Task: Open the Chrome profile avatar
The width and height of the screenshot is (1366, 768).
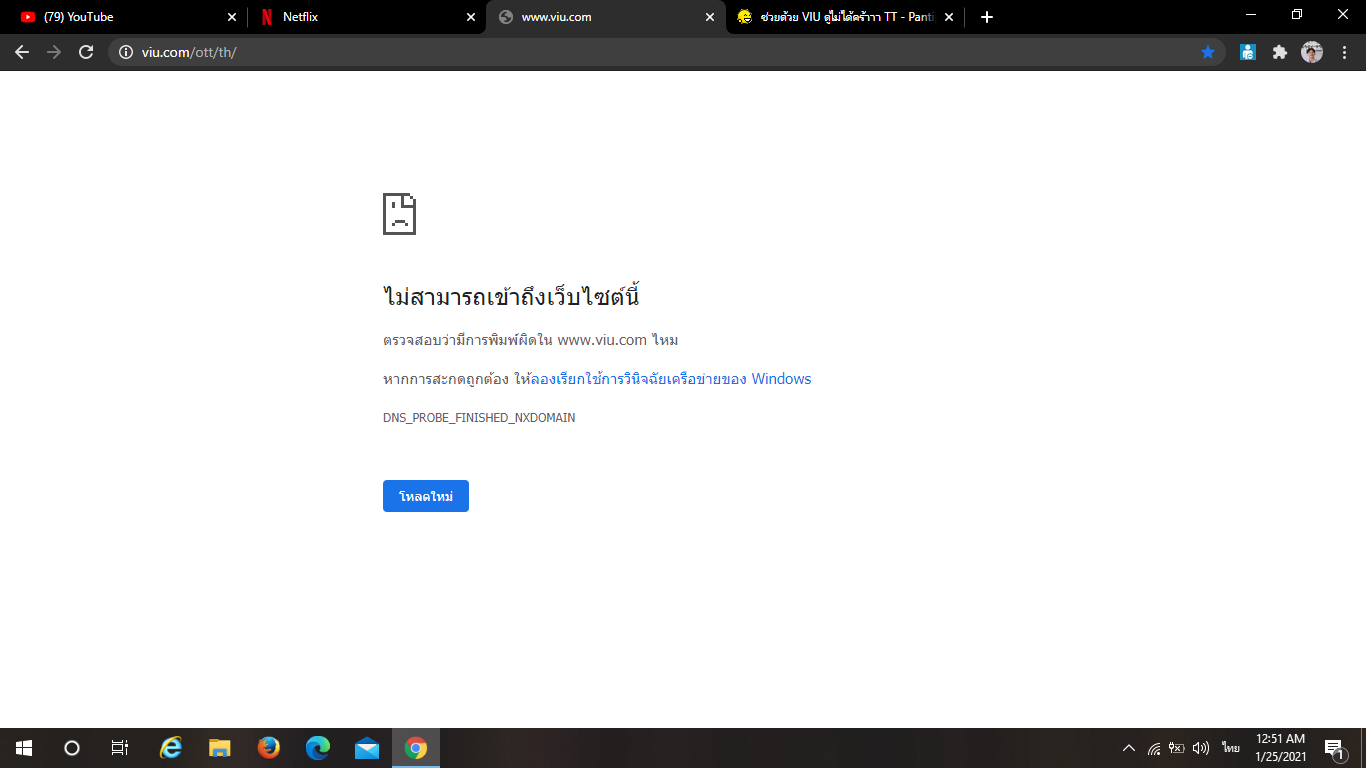Action: (1312, 52)
